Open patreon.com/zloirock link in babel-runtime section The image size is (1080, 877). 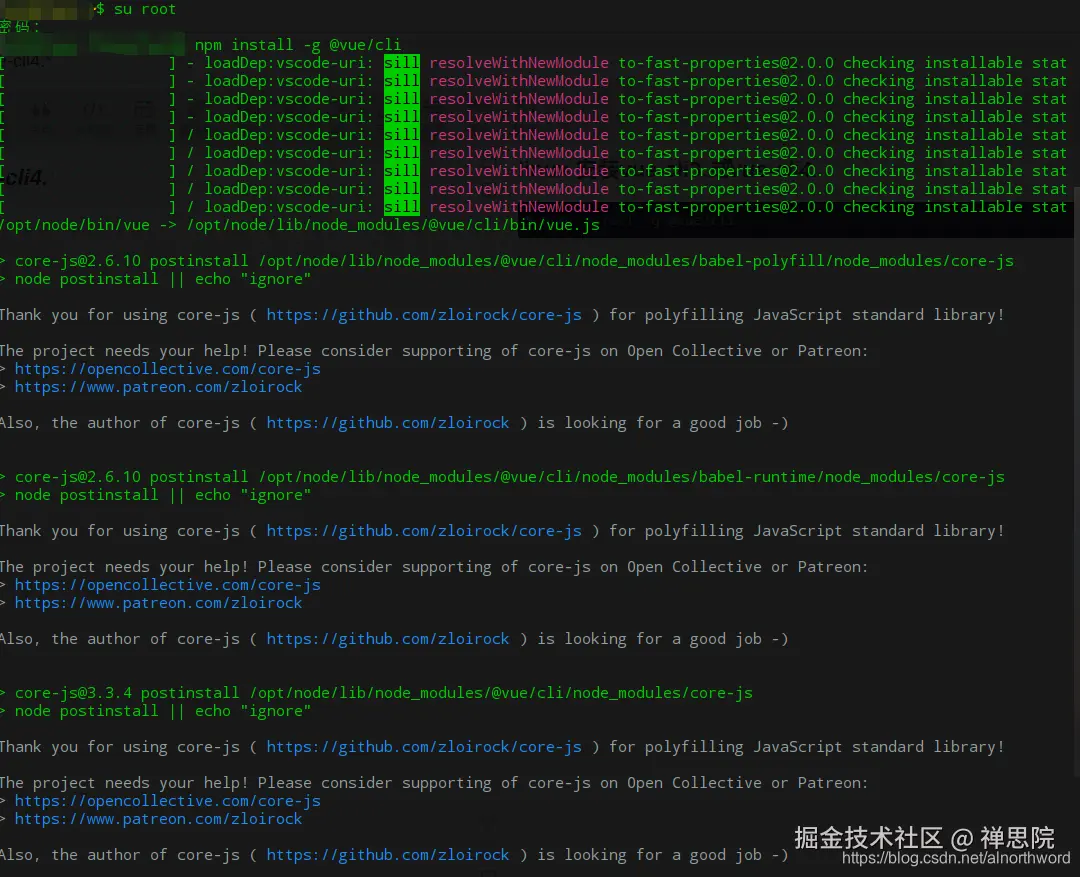(x=158, y=603)
